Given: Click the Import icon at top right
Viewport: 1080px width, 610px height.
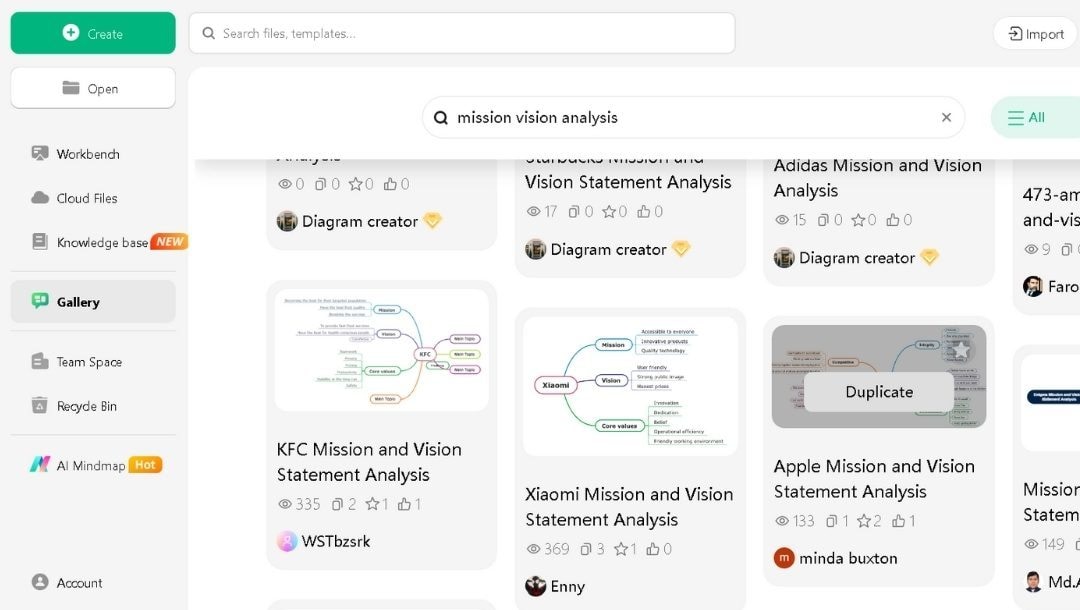Looking at the screenshot, I should [1016, 33].
